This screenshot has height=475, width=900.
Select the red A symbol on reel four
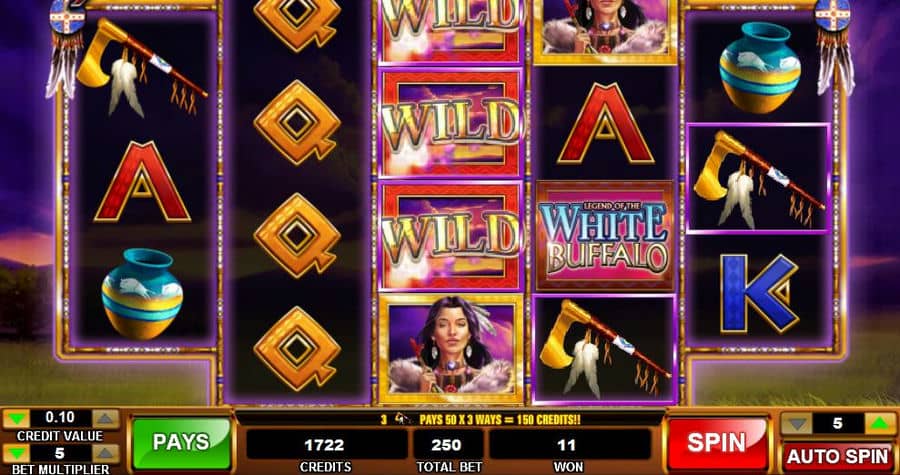pyautogui.click(x=605, y=123)
